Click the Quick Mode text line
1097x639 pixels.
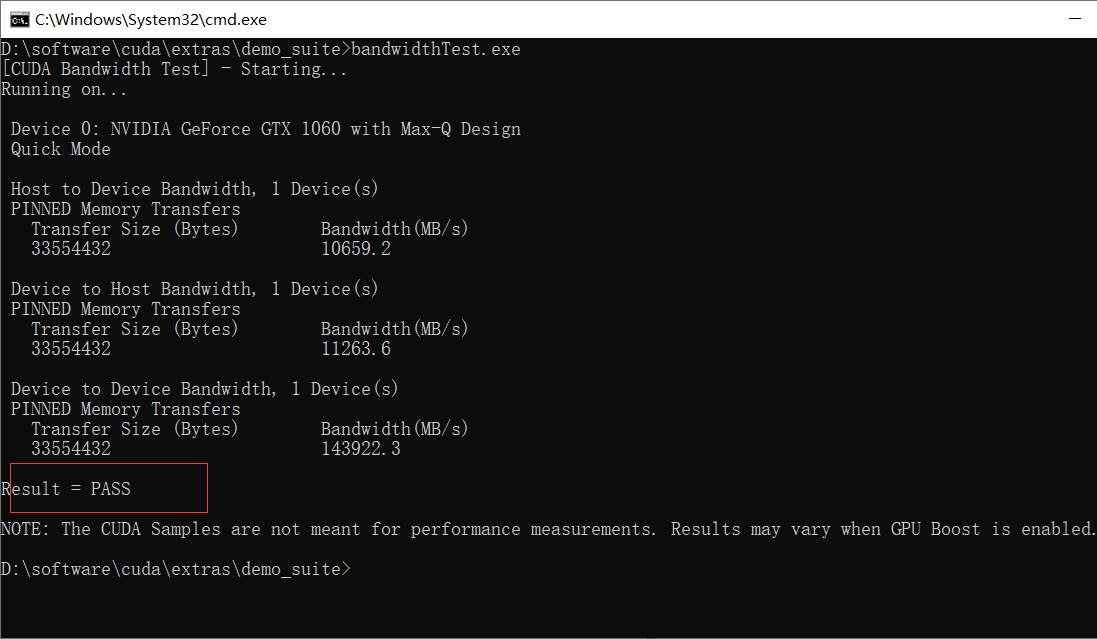click(x=60, y=148)
